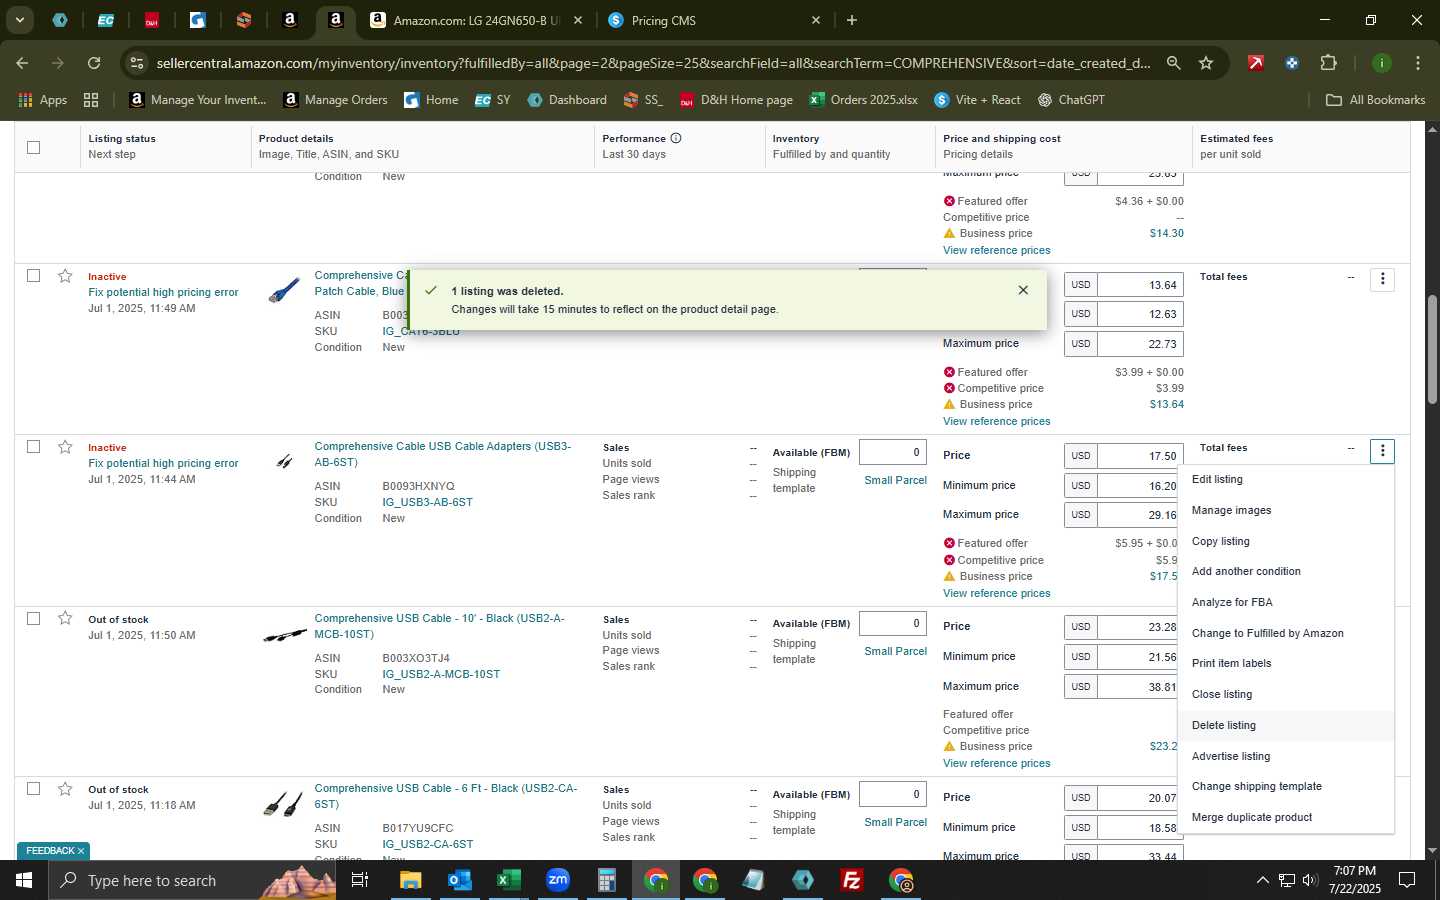The image size is (1440, 900).
Task: Open Chrome three-dot menu
Action: click(x=1418, y=63)
